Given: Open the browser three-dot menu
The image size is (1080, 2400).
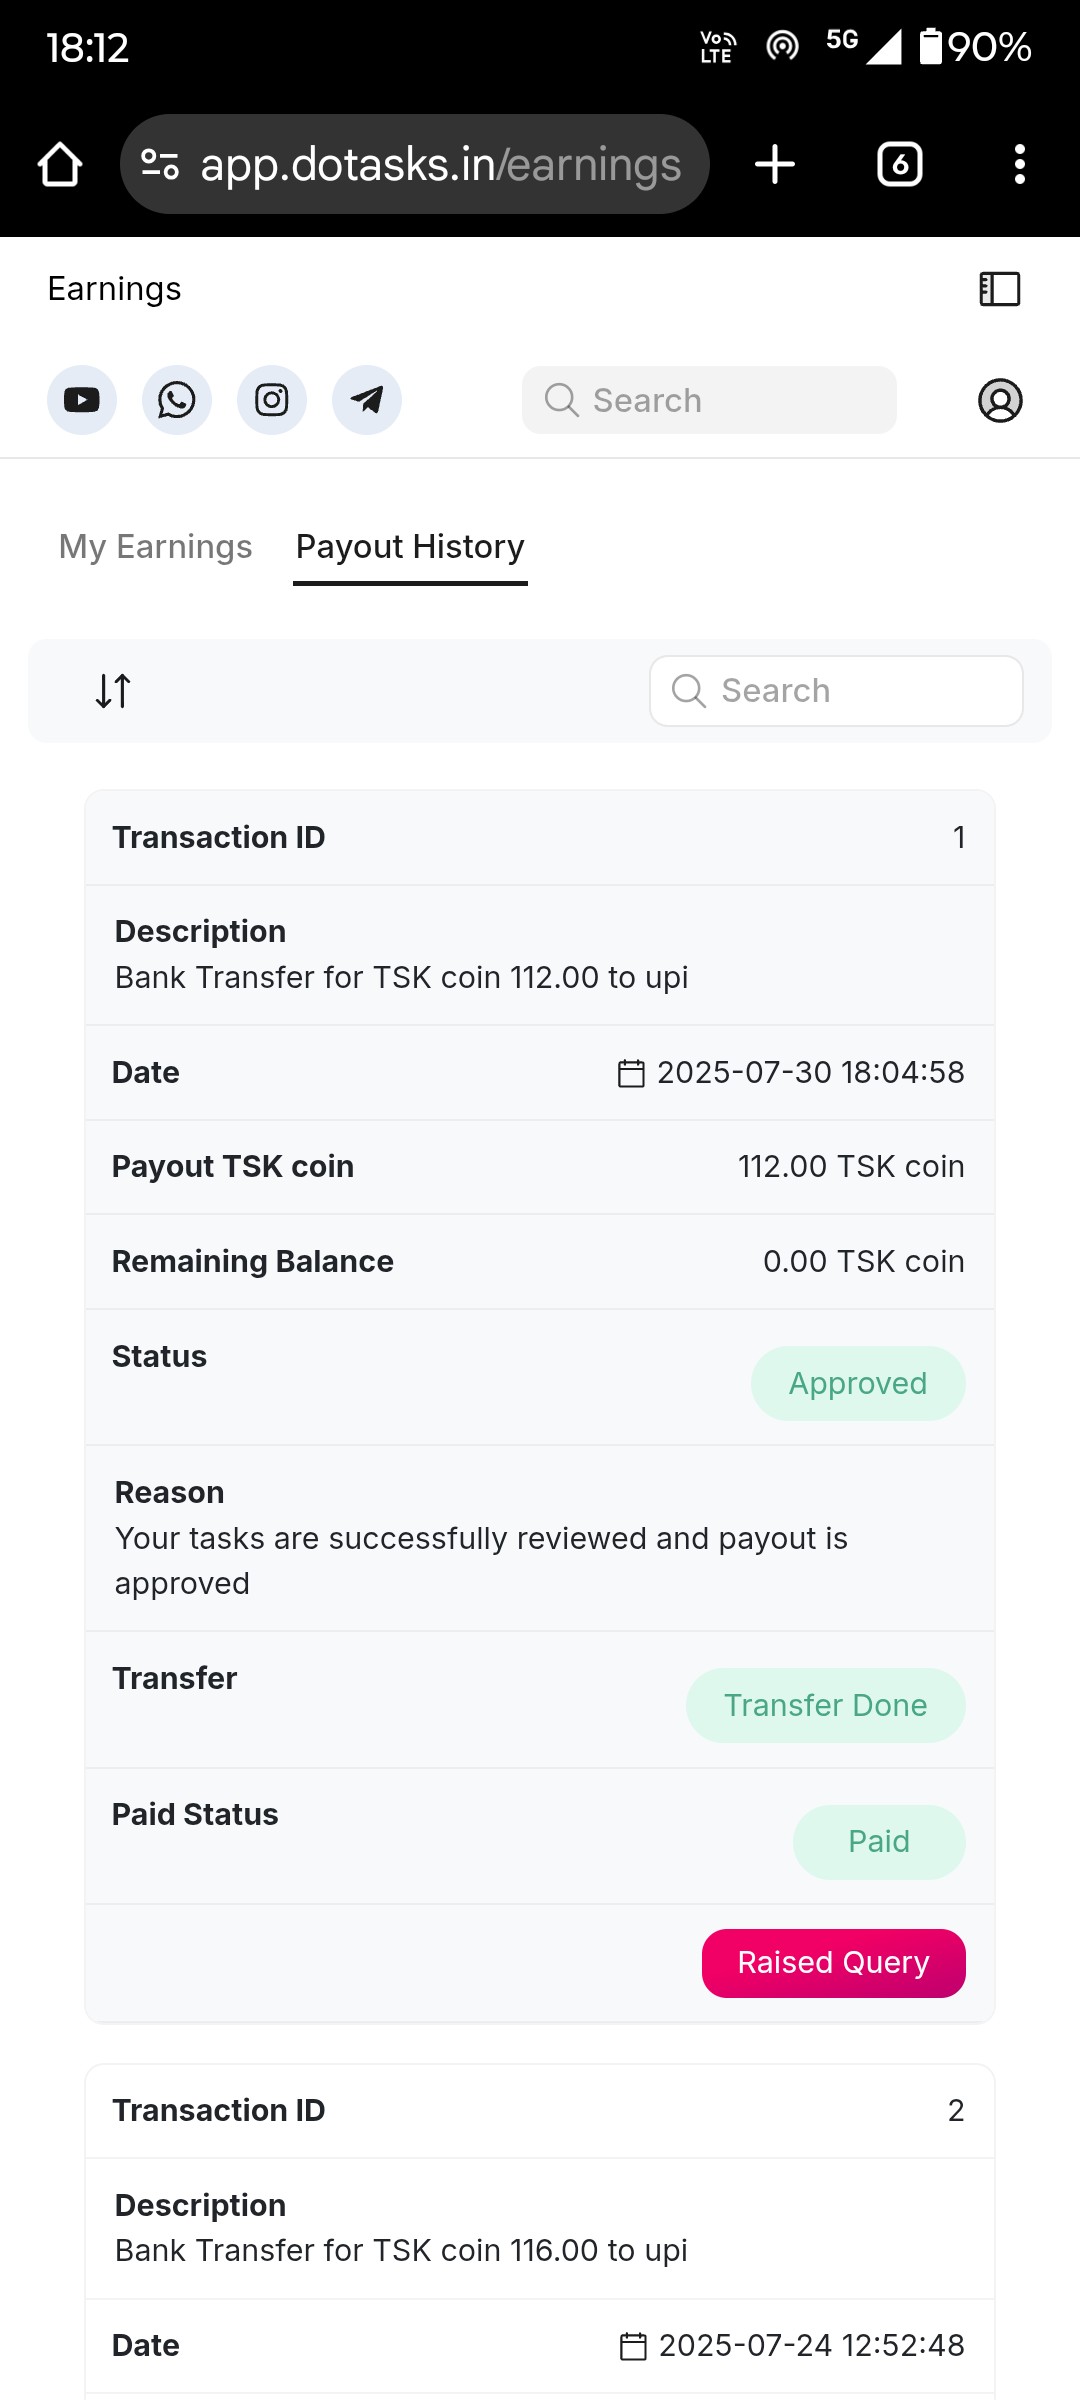Looking at the screenshot, I should click(1019, 164).
